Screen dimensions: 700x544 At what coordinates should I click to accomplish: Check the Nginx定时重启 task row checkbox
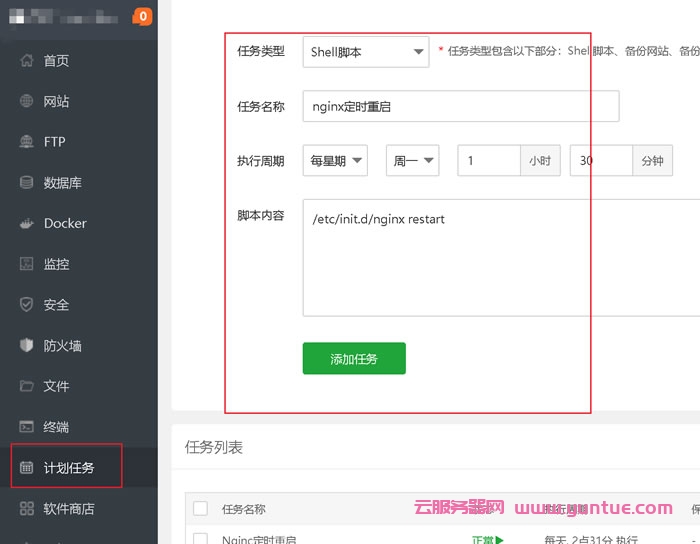pos(200,539)
